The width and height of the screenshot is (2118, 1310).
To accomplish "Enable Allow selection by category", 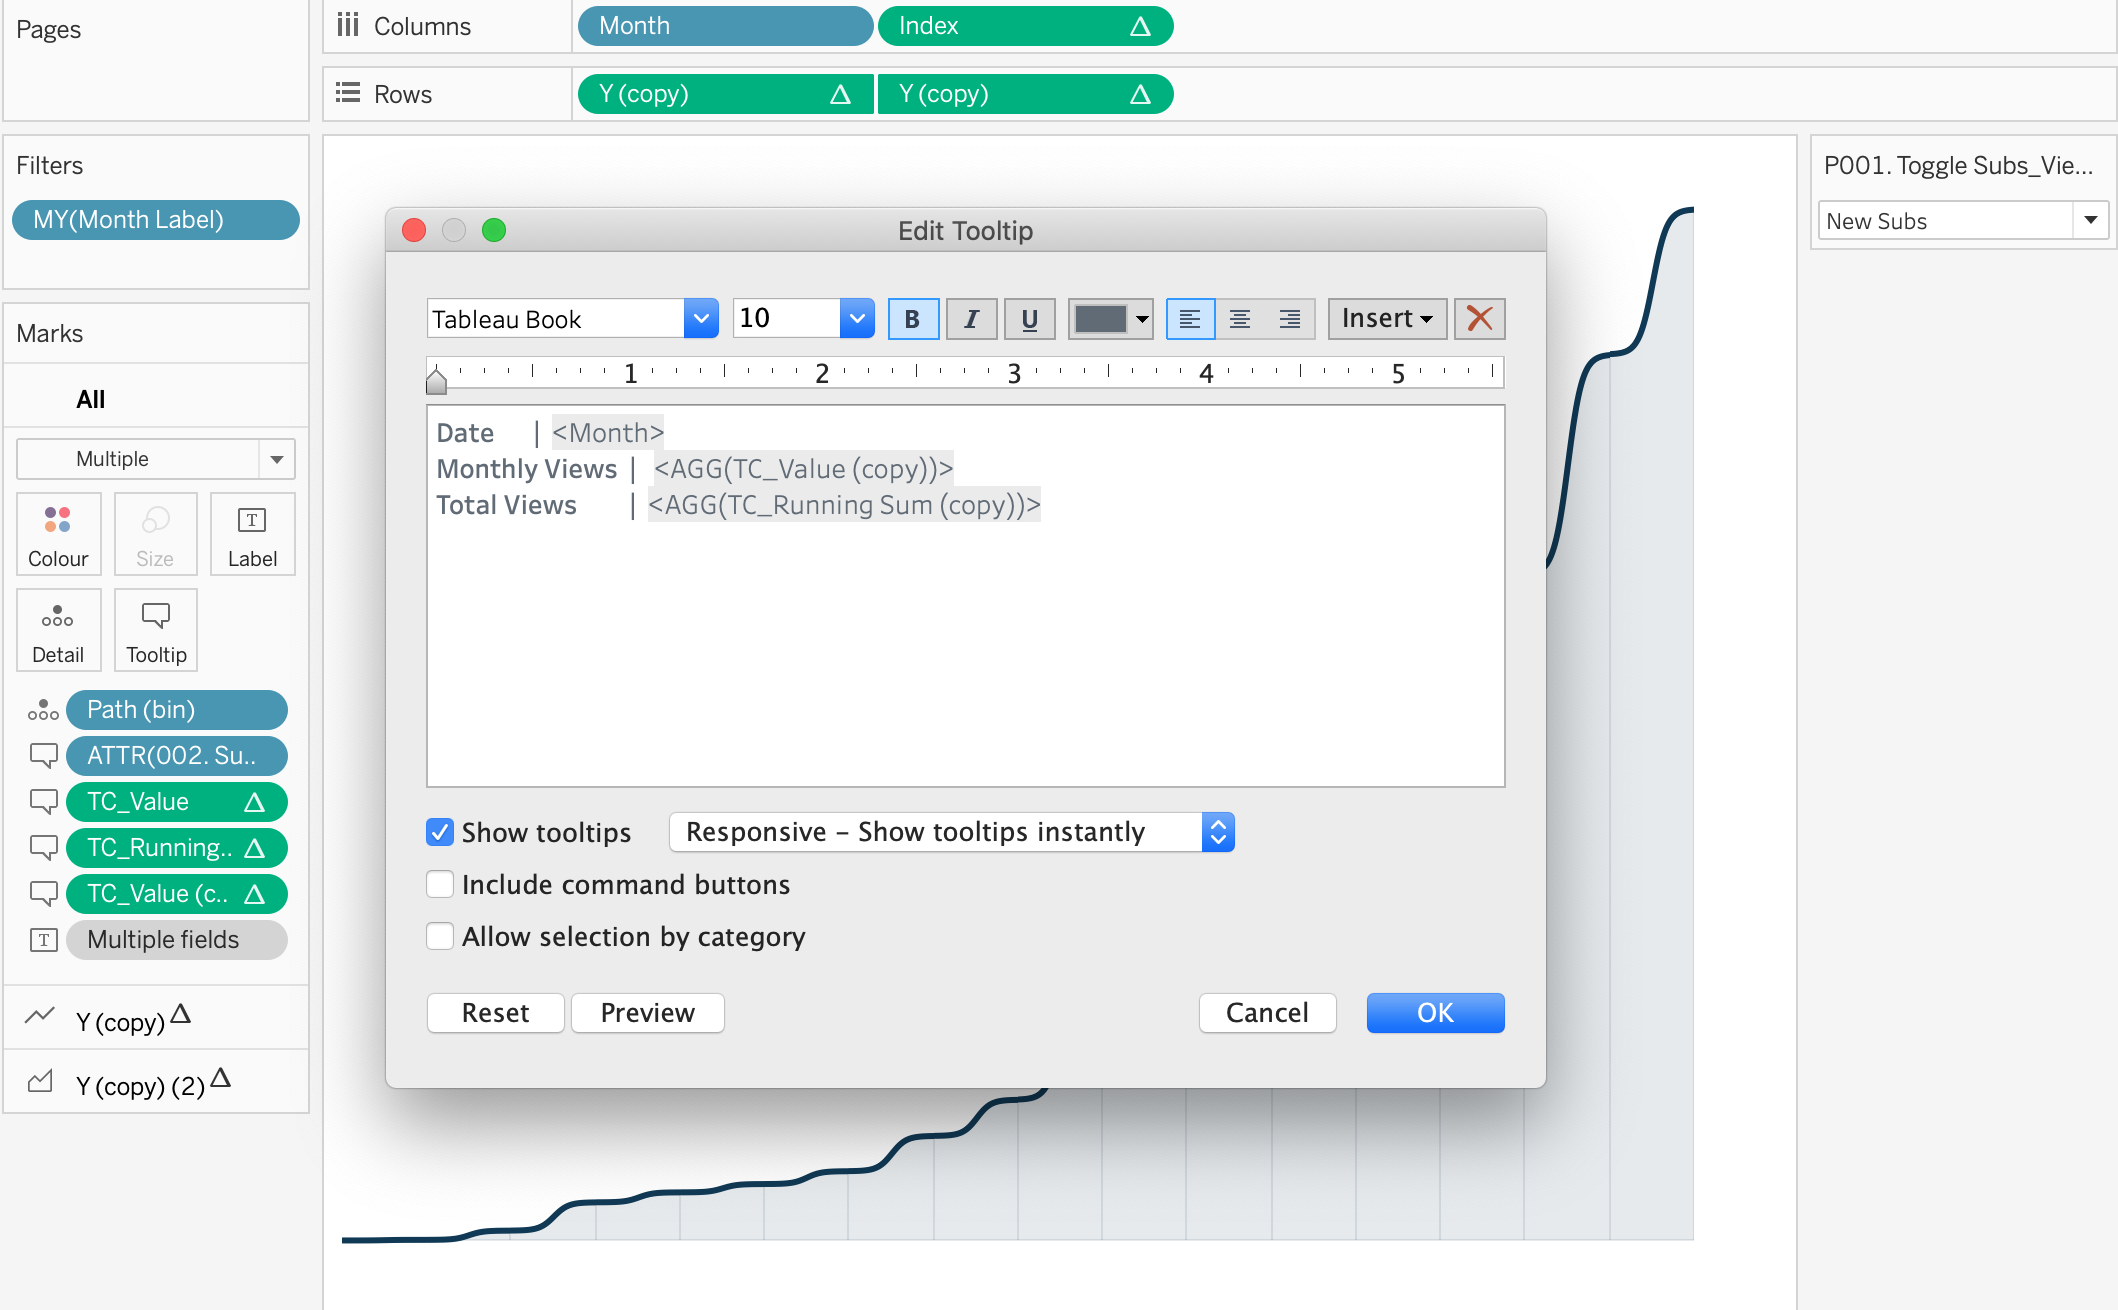I will coord(440,936).
